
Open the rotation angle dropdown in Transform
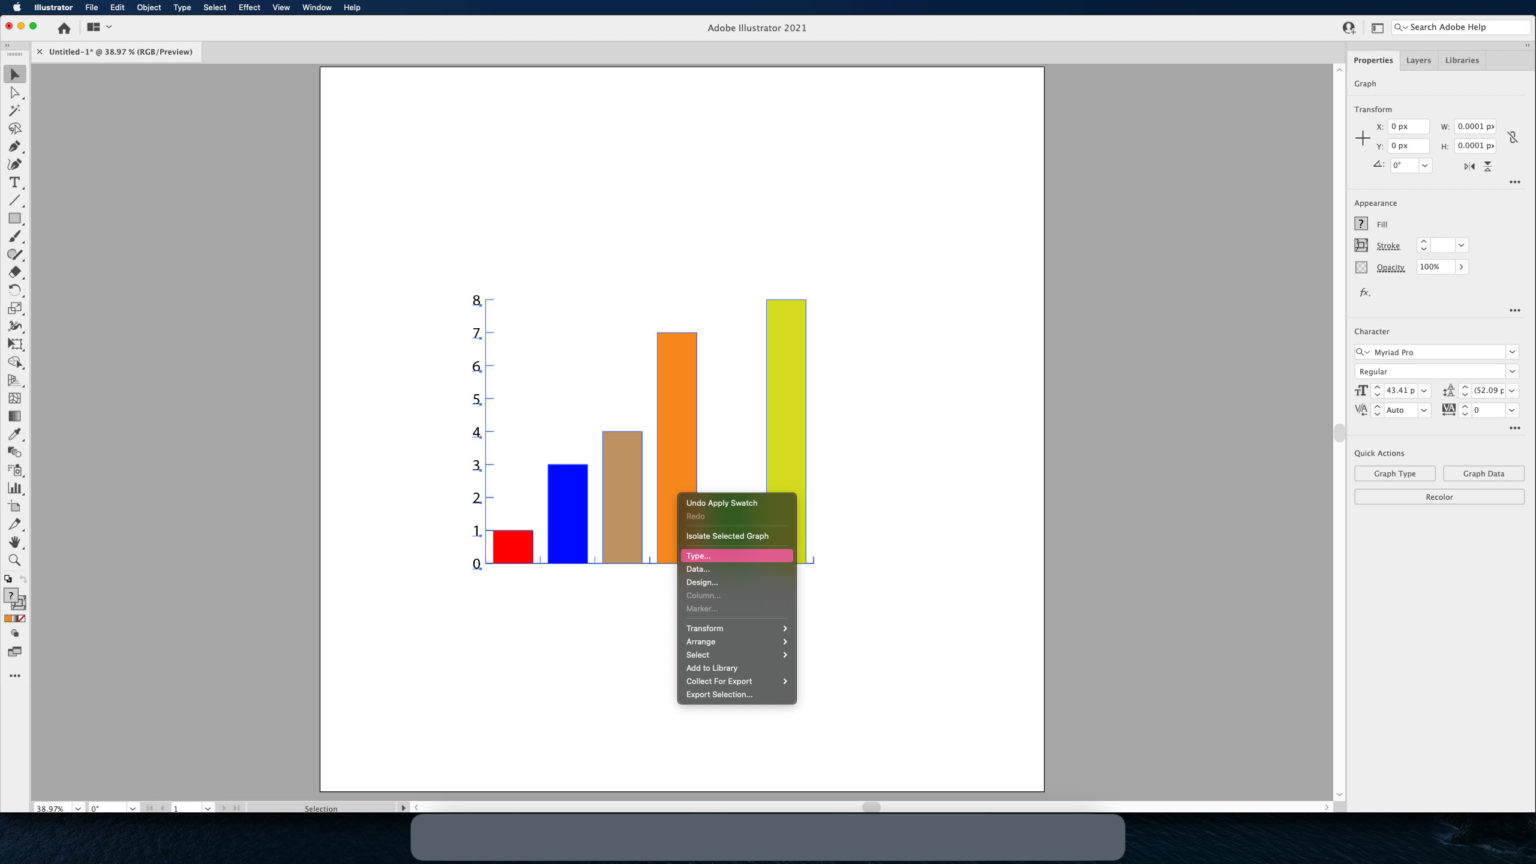(1423, 165)
